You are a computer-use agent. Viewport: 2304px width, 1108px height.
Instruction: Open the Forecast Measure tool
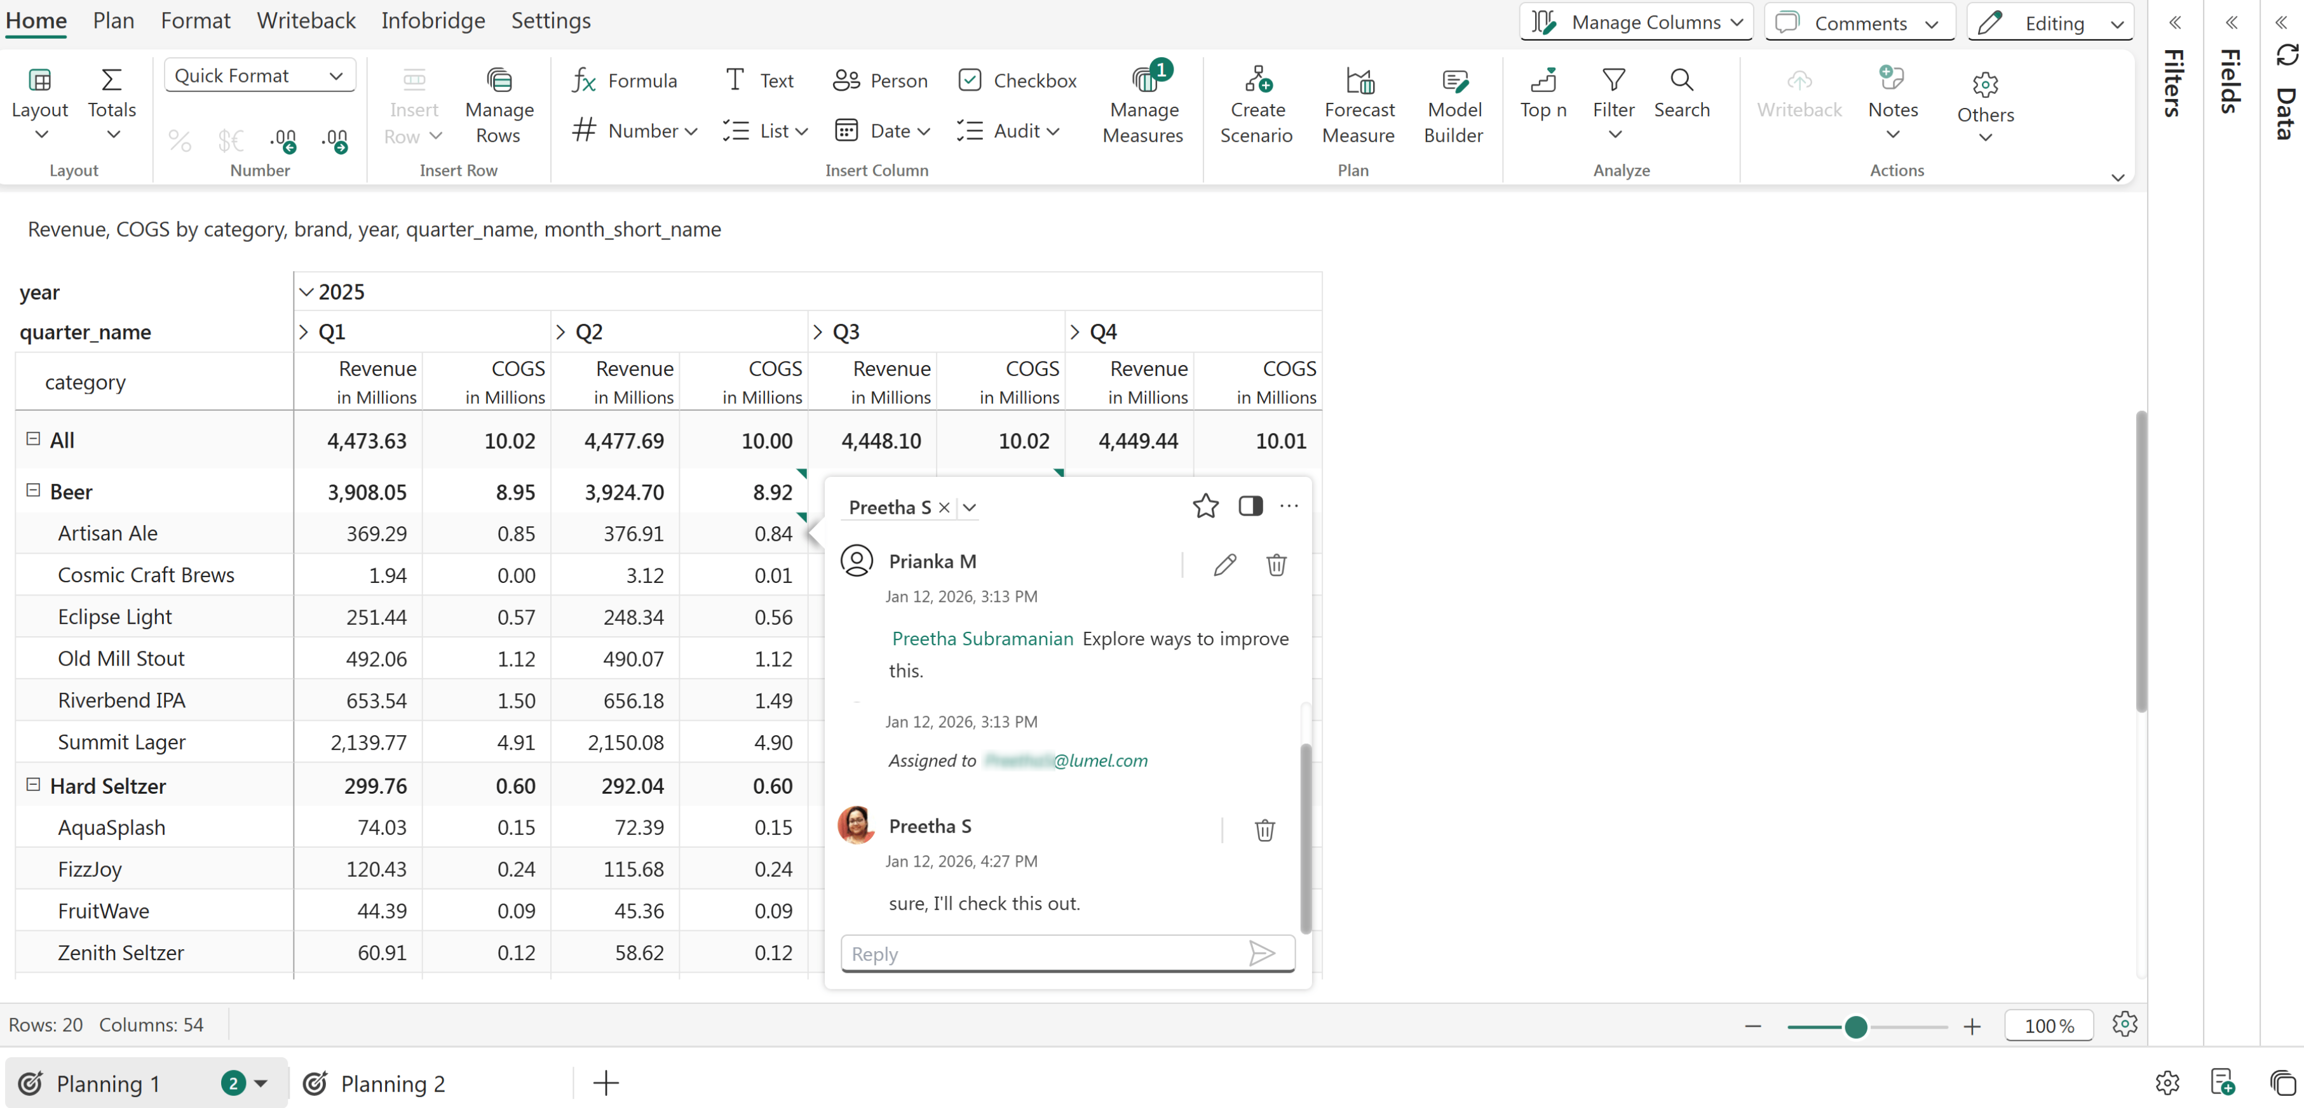click(1357, 105)
